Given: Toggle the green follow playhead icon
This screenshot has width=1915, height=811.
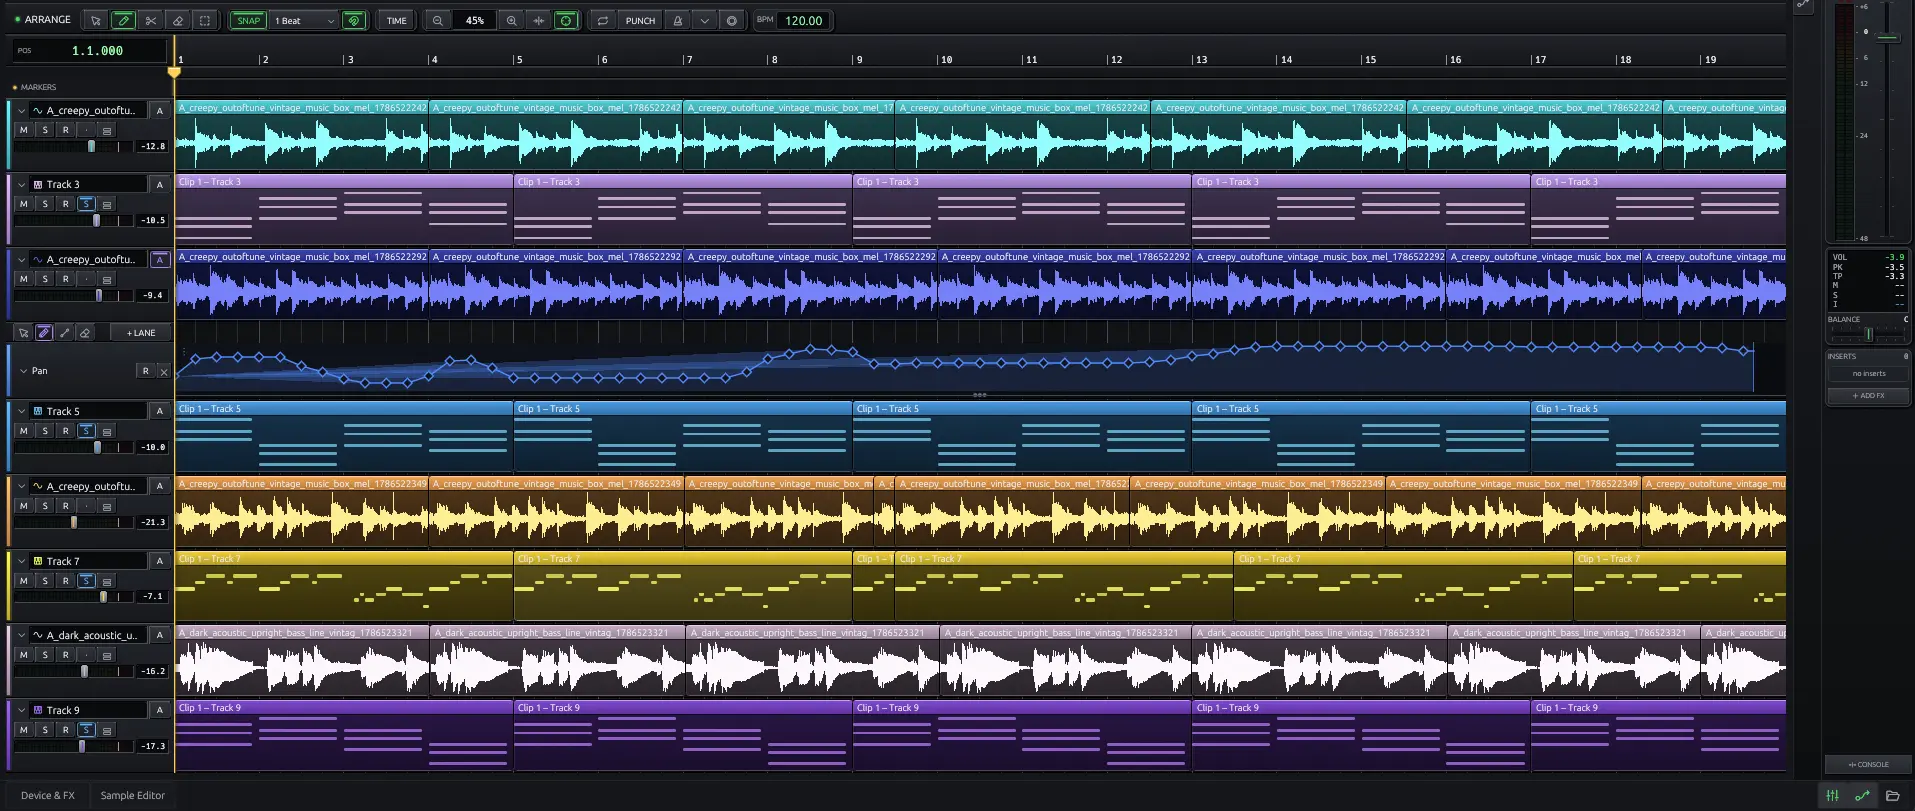Looking at the screenshot, I should pos(566,20).
